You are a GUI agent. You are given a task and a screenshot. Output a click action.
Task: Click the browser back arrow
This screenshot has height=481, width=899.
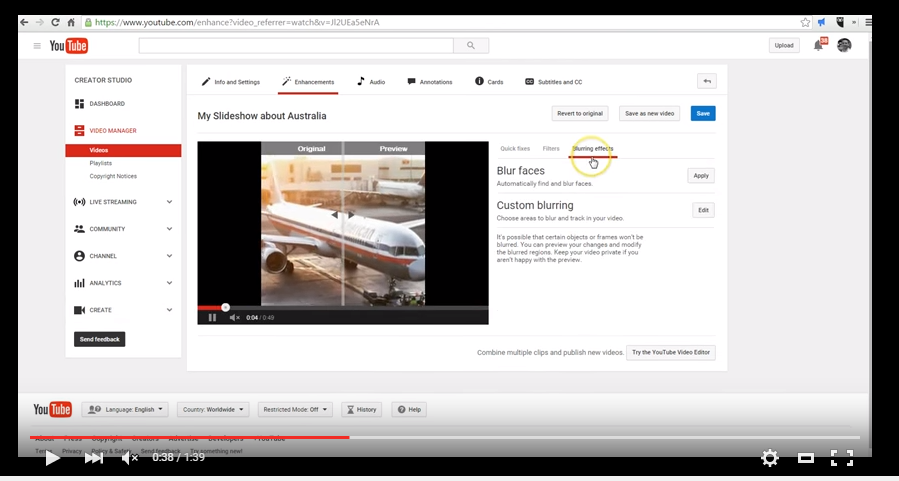tap(24, 22)
